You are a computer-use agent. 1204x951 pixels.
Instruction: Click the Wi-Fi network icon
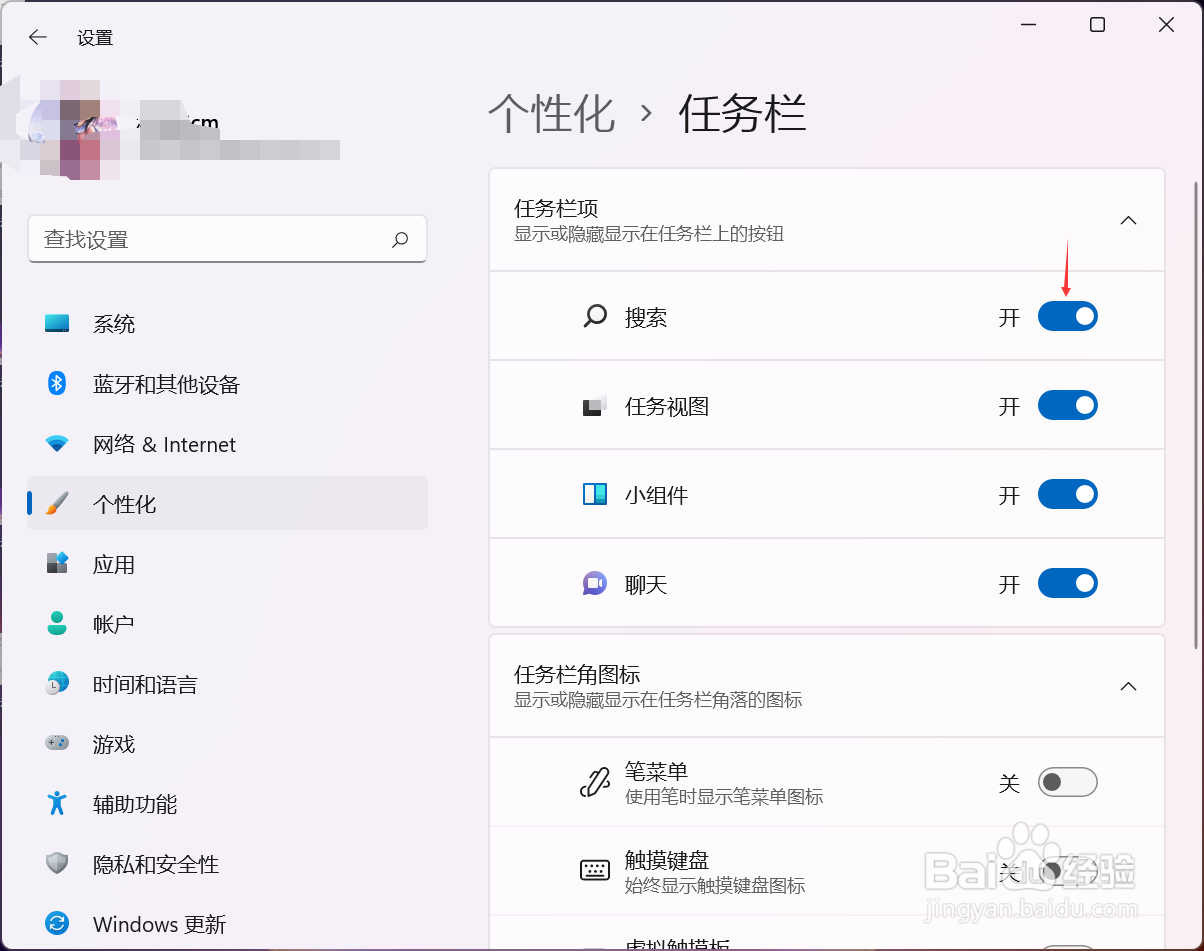(57, 444)
